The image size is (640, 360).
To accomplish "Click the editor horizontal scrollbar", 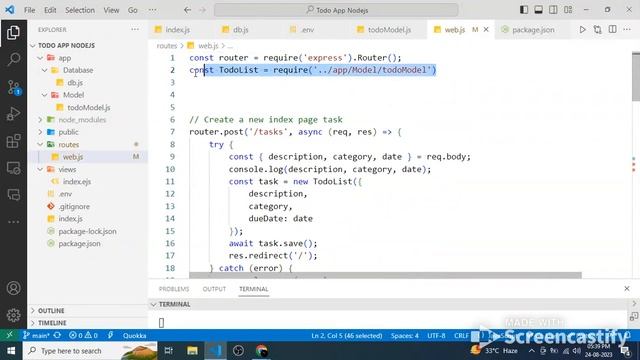I will pos(385,275).
